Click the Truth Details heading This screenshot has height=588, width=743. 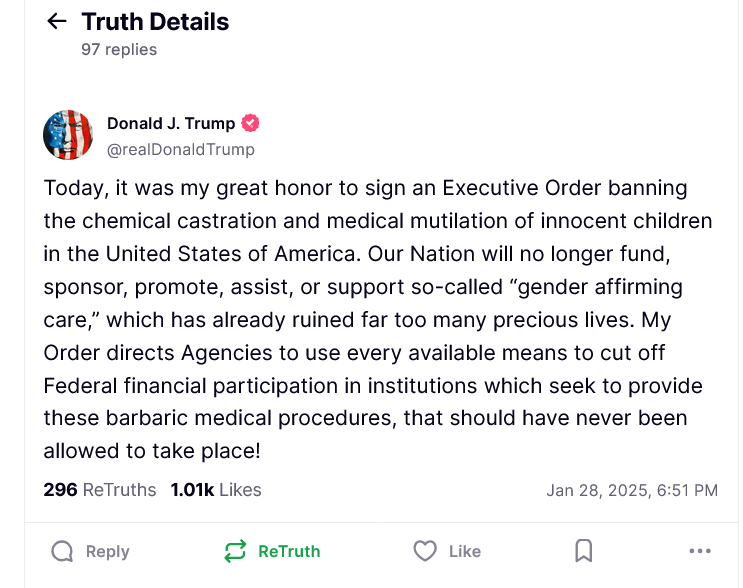155,22
